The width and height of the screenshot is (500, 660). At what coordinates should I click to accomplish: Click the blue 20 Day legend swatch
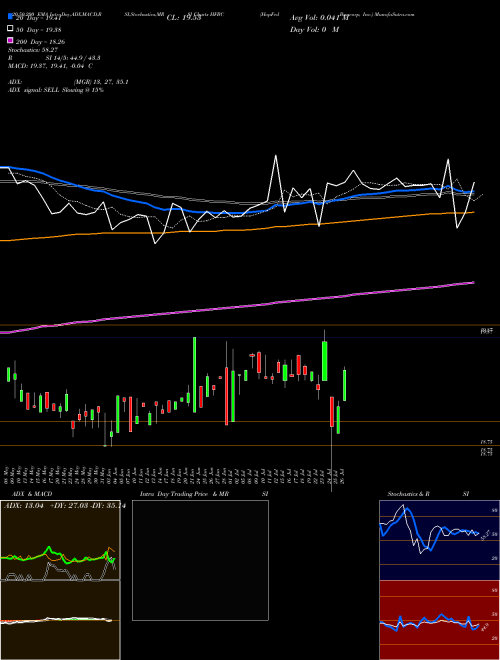pos(10,17)
